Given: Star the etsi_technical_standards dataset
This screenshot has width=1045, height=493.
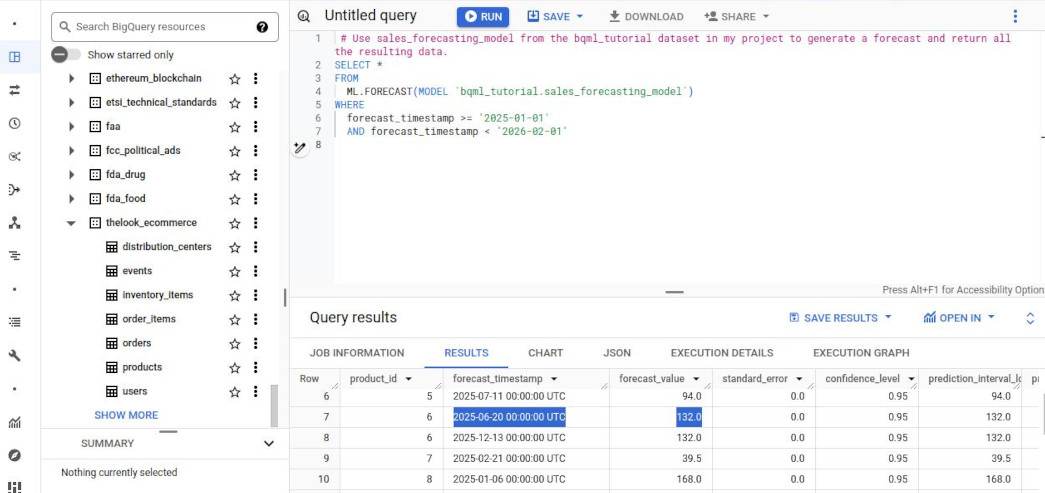Looking at the screenshot, I should (x=235, y=103).
